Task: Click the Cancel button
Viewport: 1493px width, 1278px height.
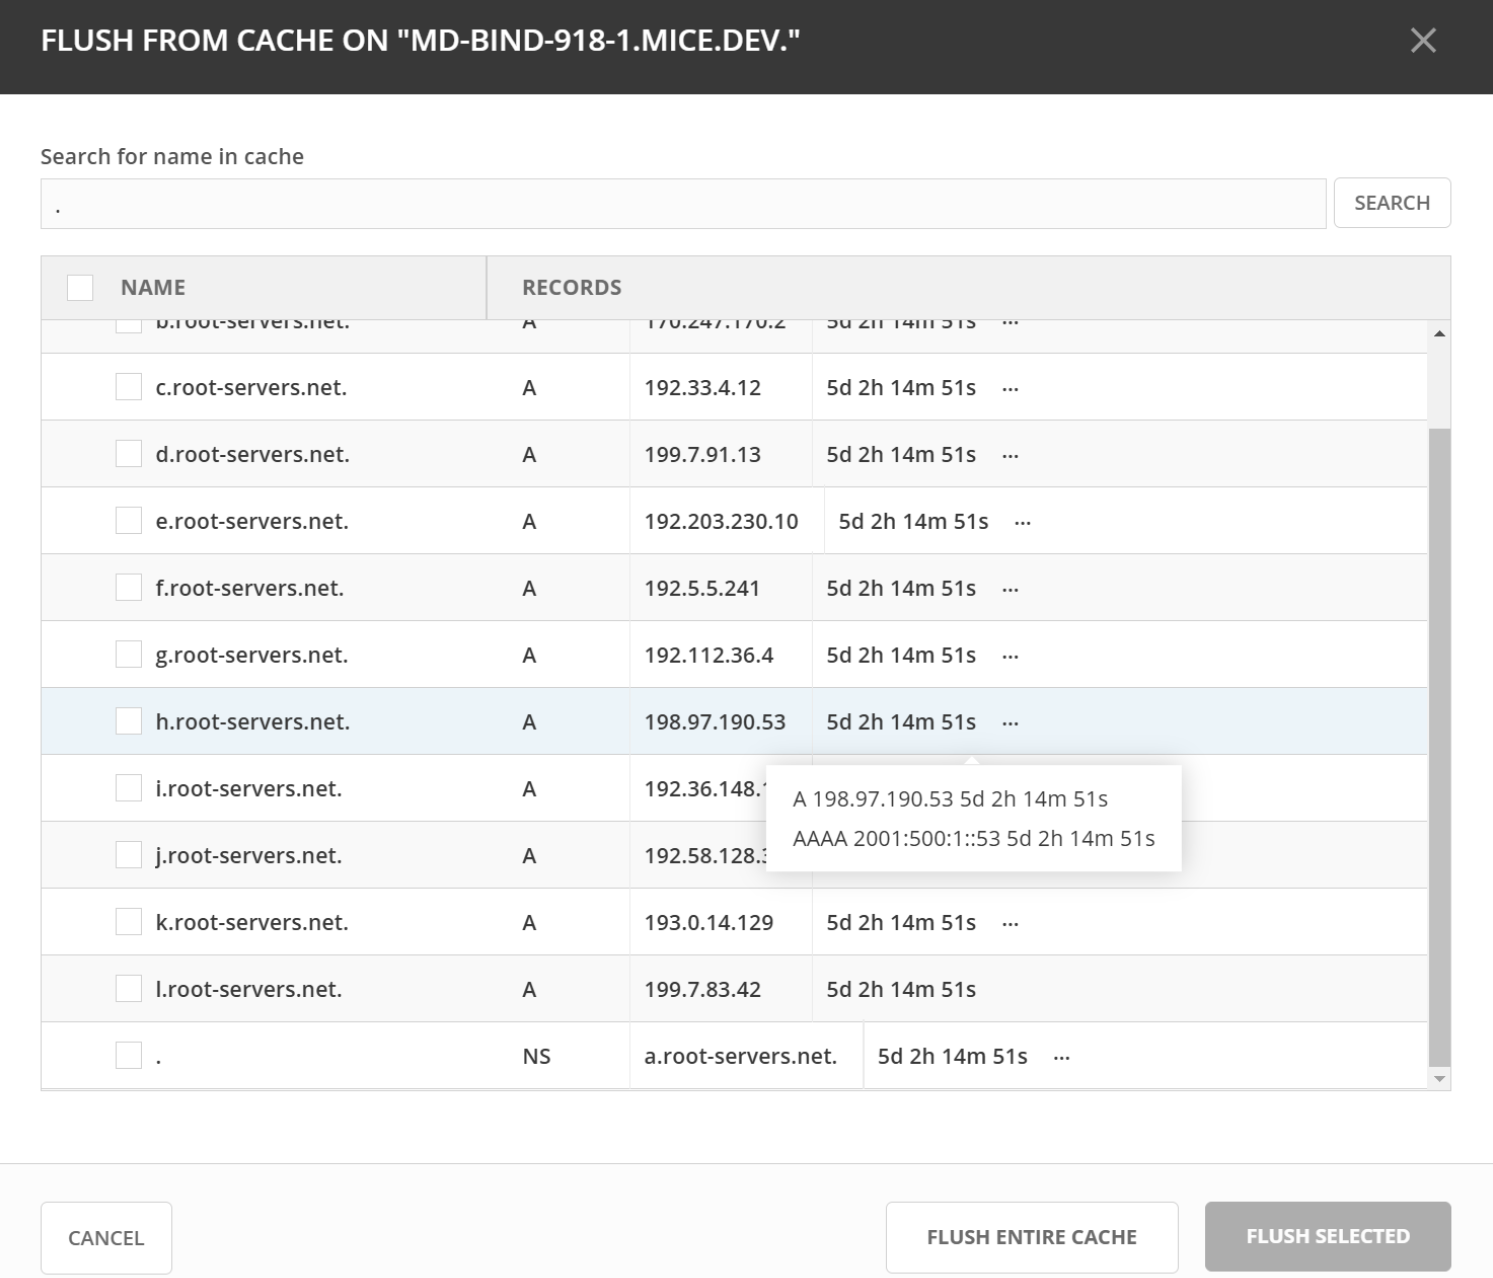Action: click(x=106, y=1238)
